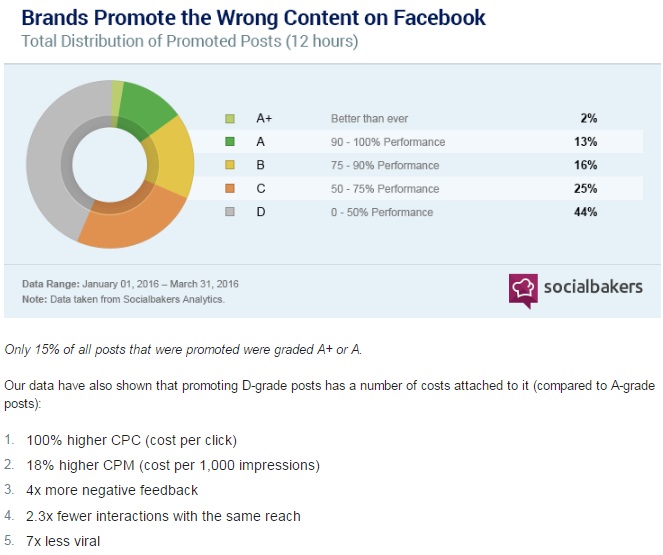
Task: Click the A+ light green legend swatch
Action: pos(229,118)
